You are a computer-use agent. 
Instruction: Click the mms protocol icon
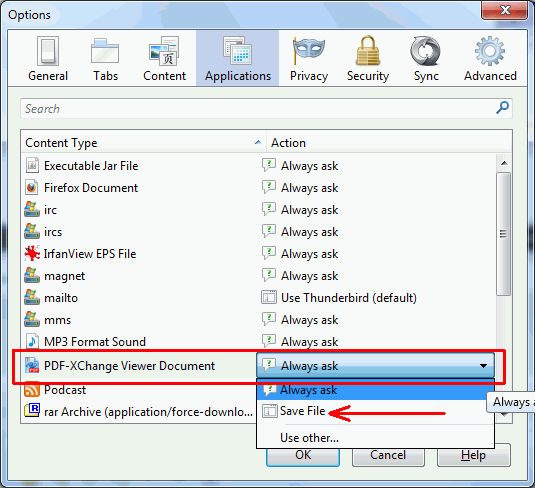[32, 319]
